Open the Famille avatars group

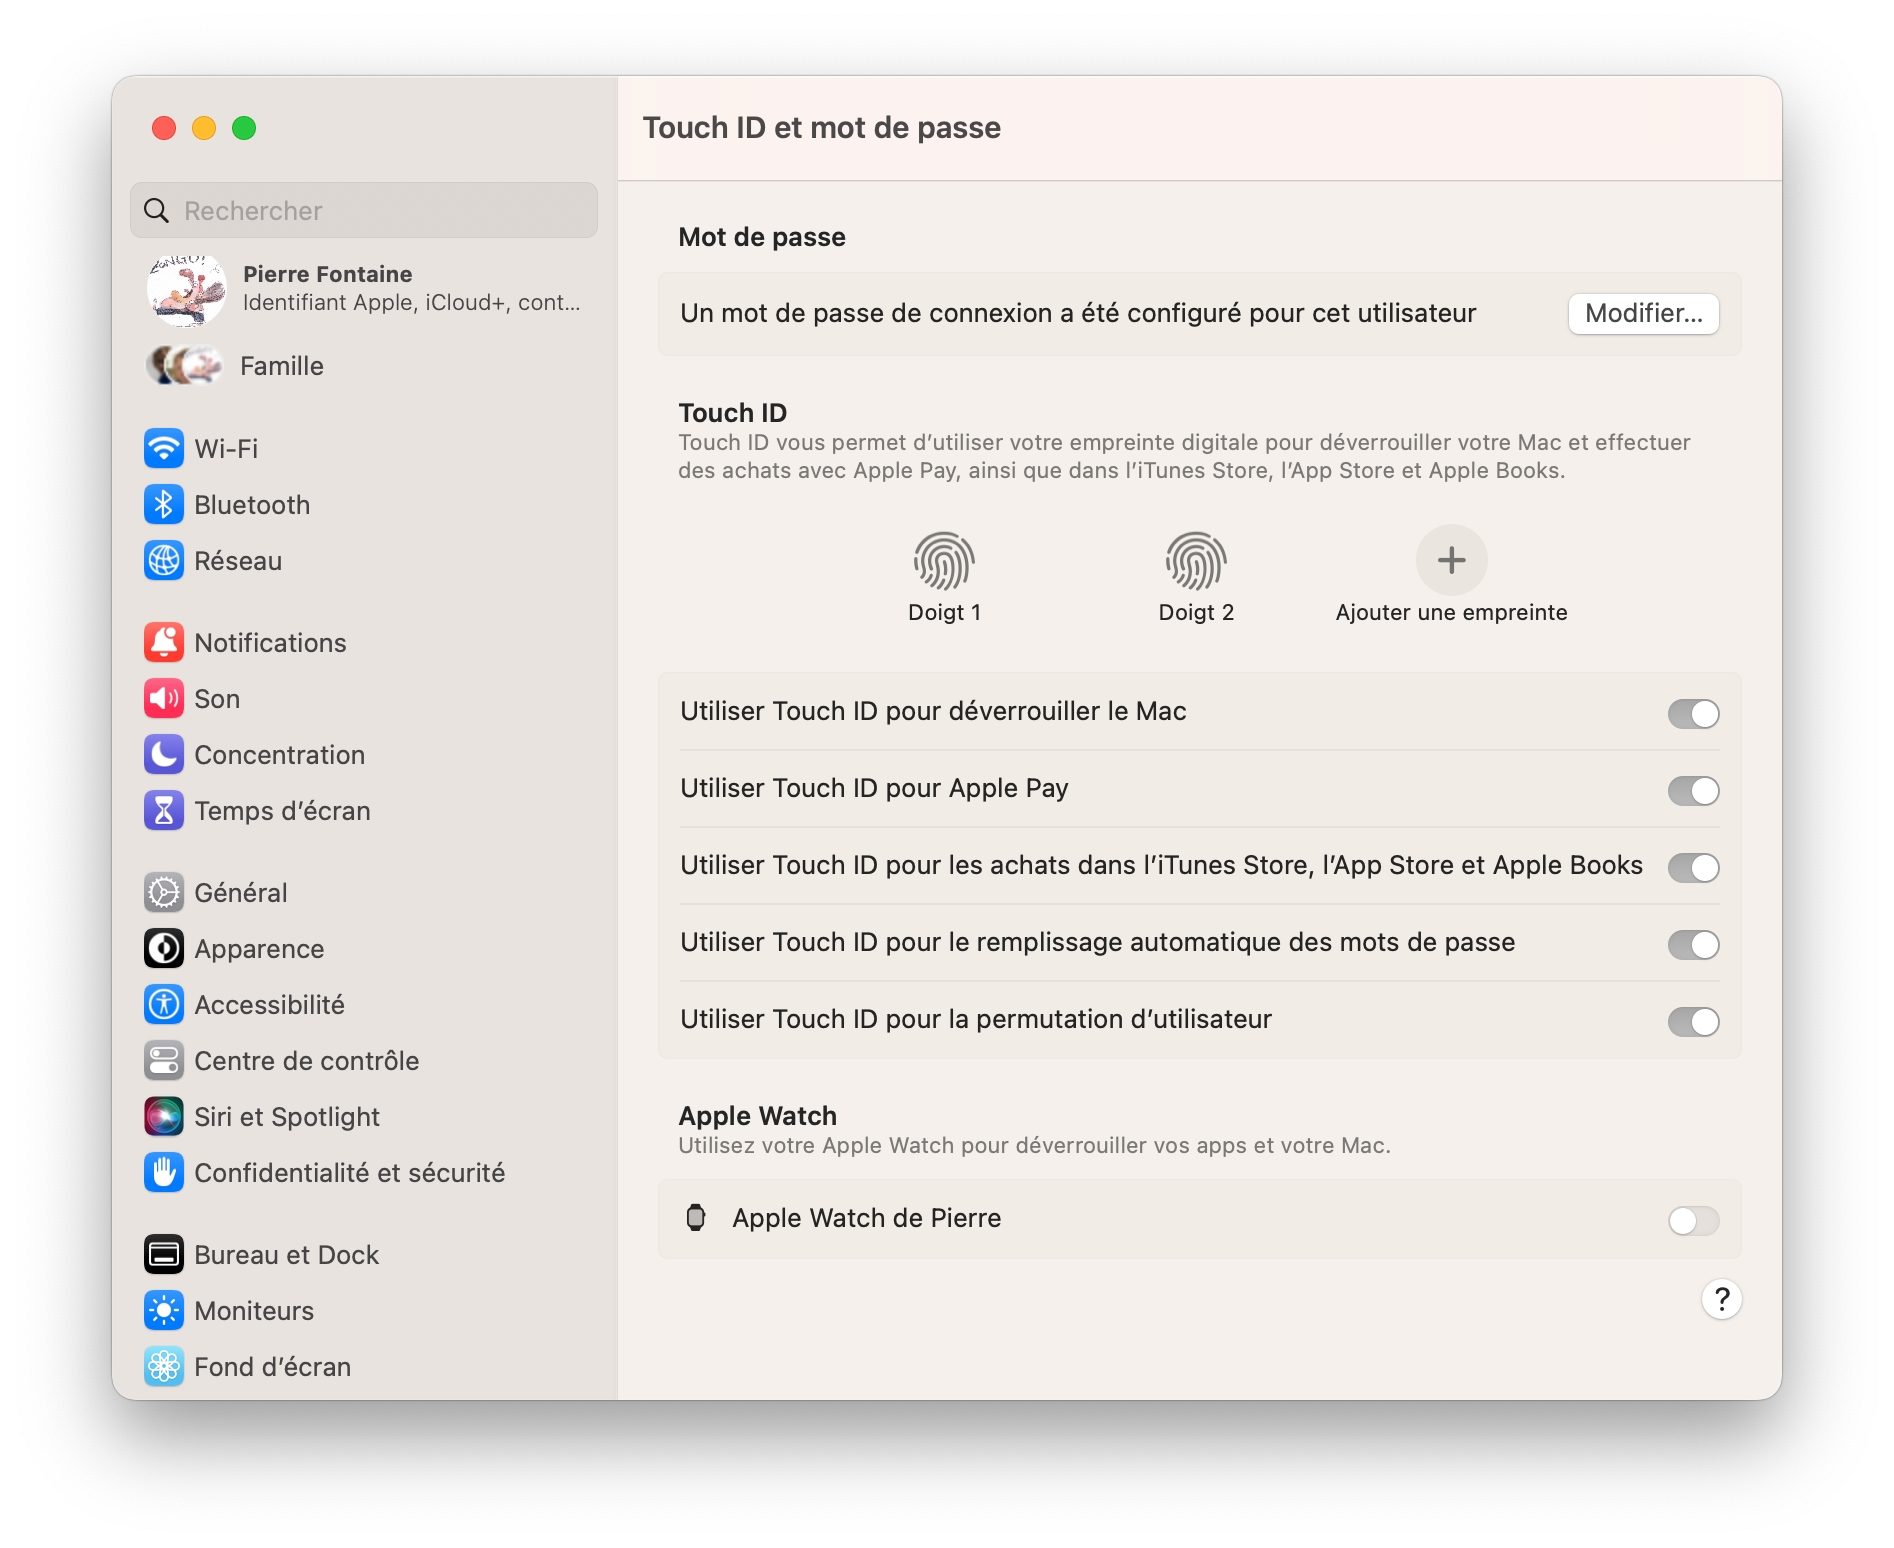[x=184, y=365]
